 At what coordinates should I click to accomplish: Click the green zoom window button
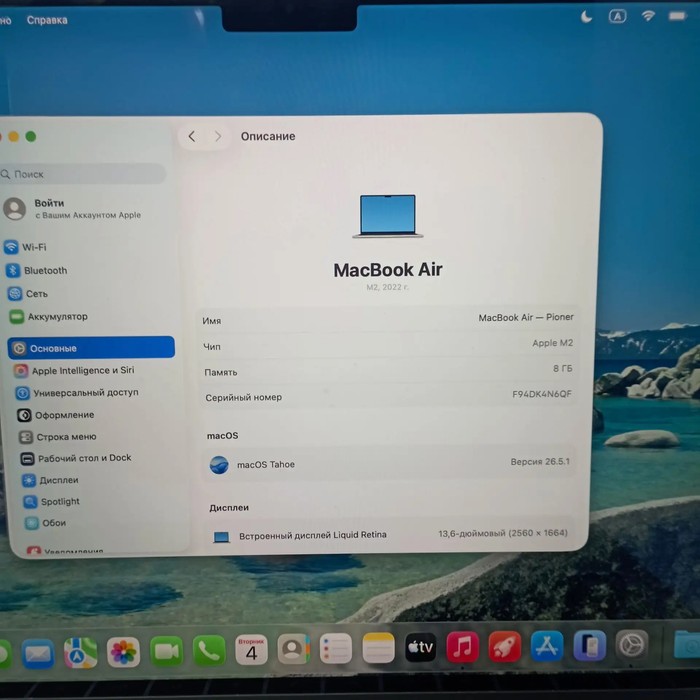(x=31, y=136)
